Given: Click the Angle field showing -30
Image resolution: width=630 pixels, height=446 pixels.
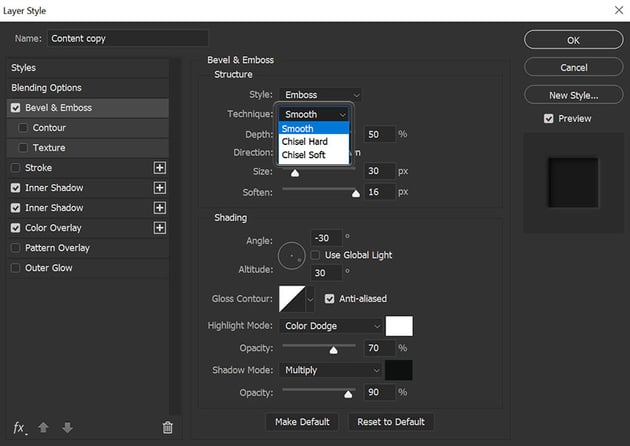Looking at the screenshot, I should point(326,238).
